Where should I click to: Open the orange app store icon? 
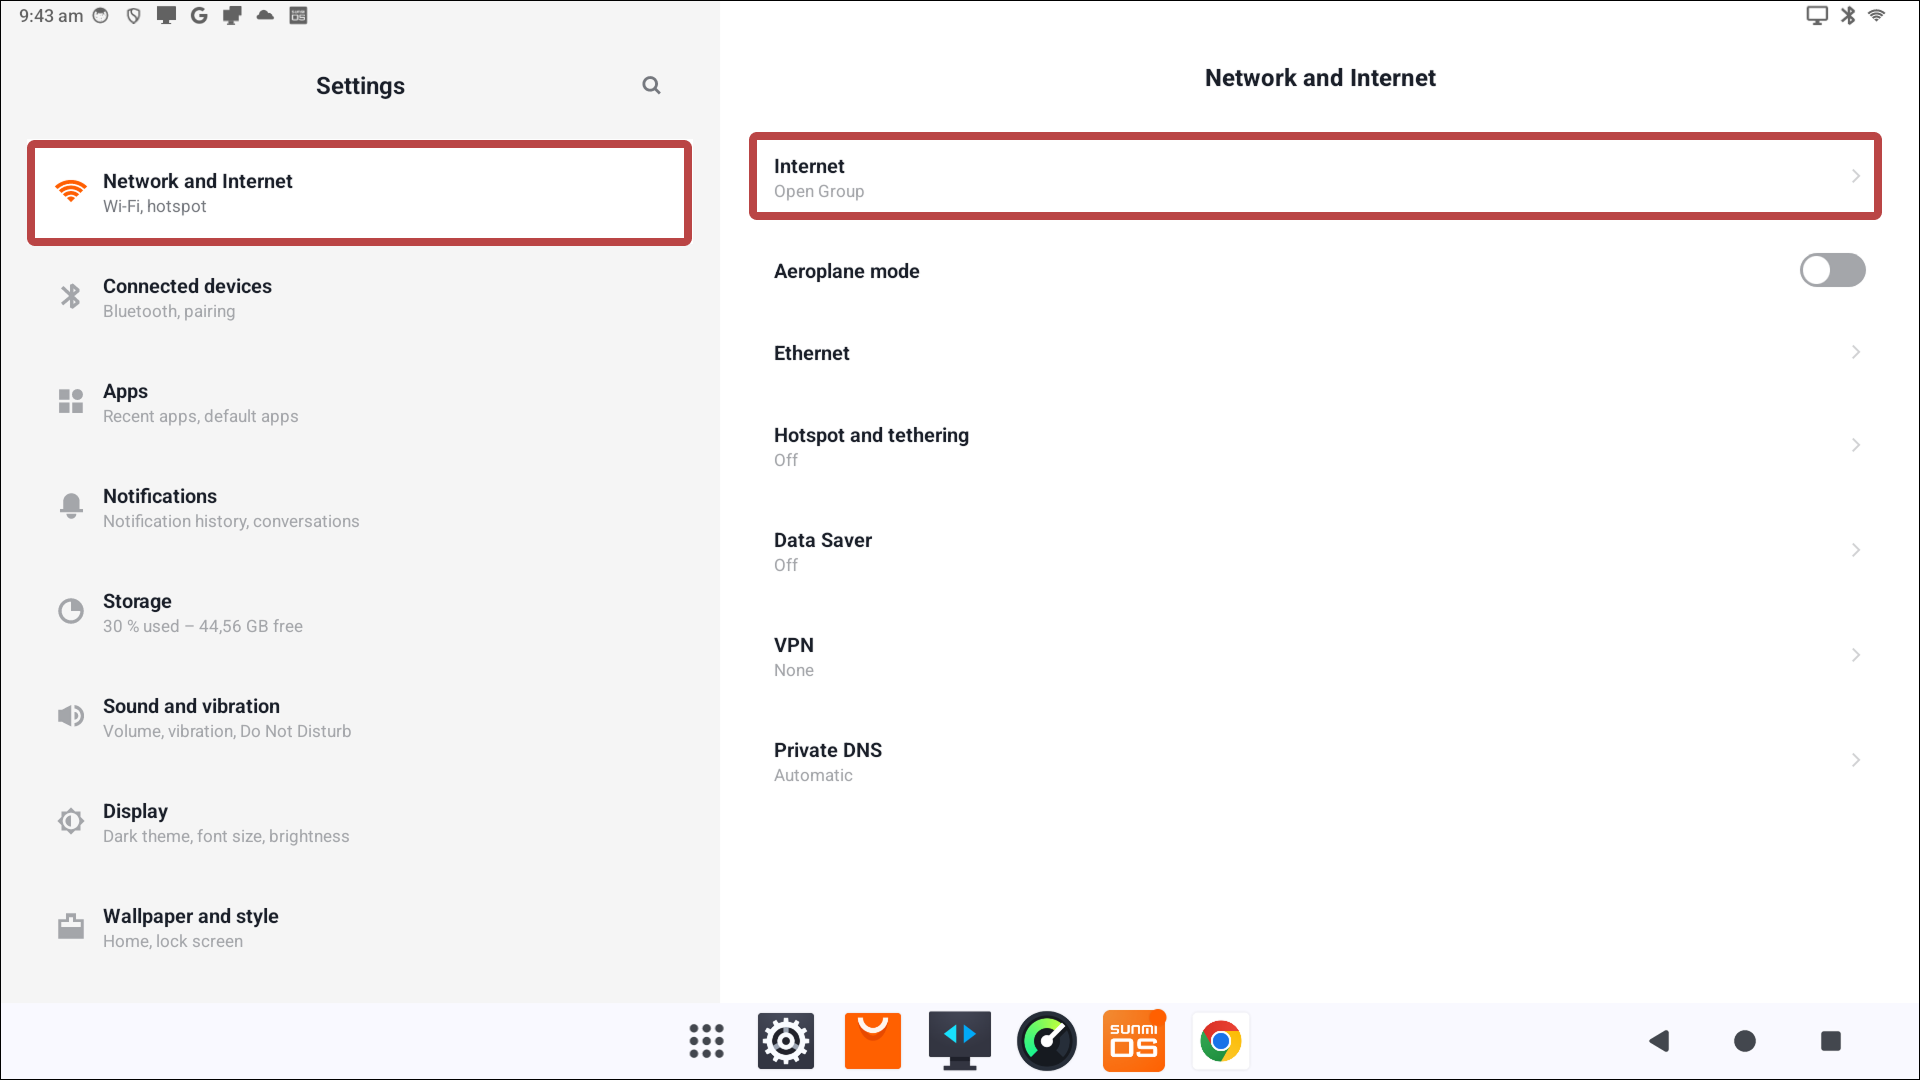tap(872, 1041)
